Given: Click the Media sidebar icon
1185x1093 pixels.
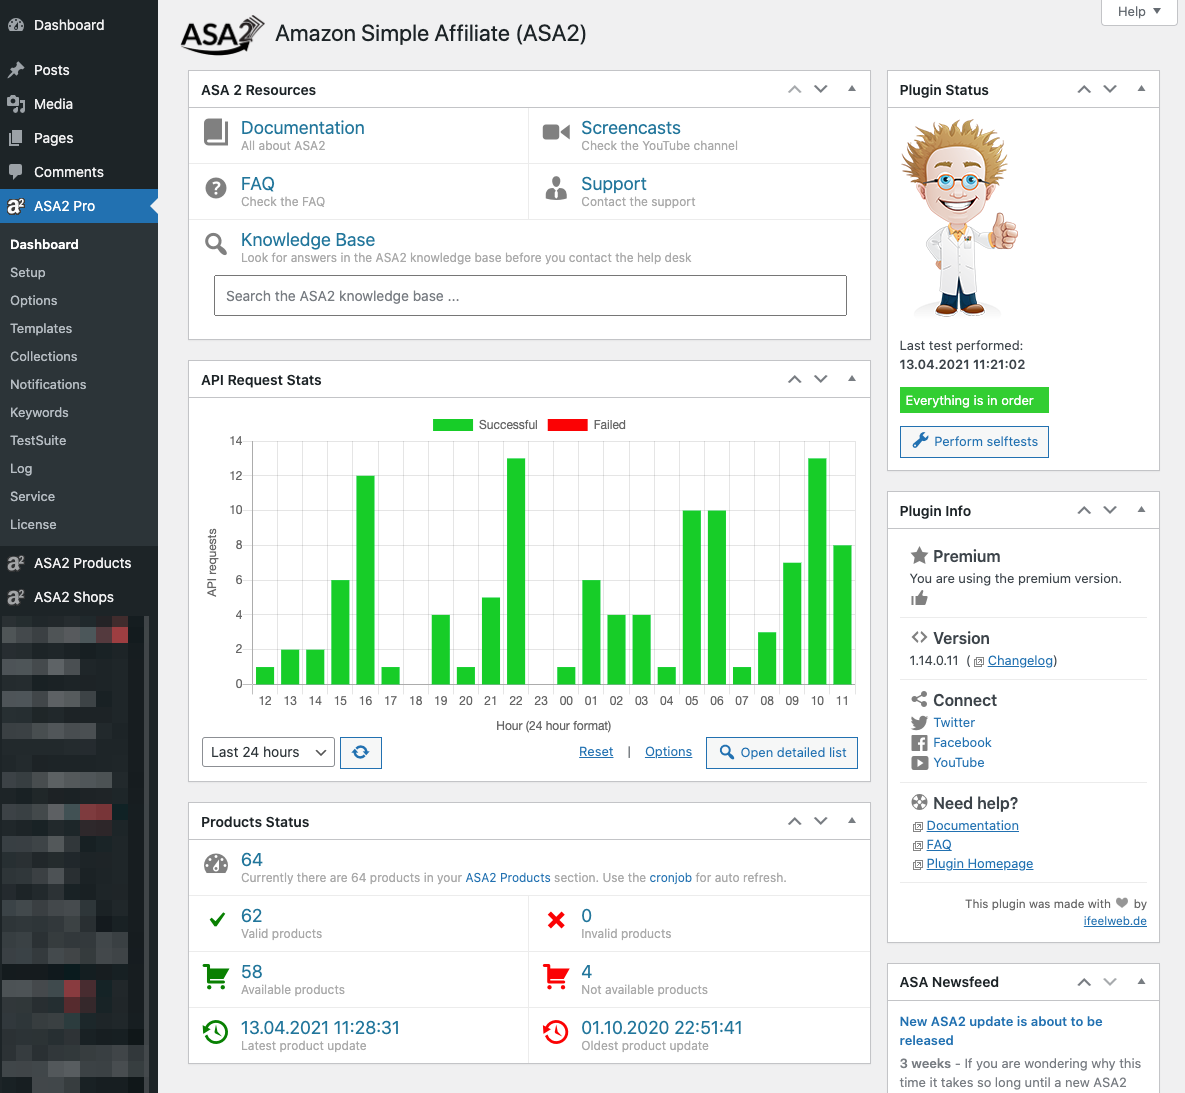Looking at the screenshot, I should 15,104.
